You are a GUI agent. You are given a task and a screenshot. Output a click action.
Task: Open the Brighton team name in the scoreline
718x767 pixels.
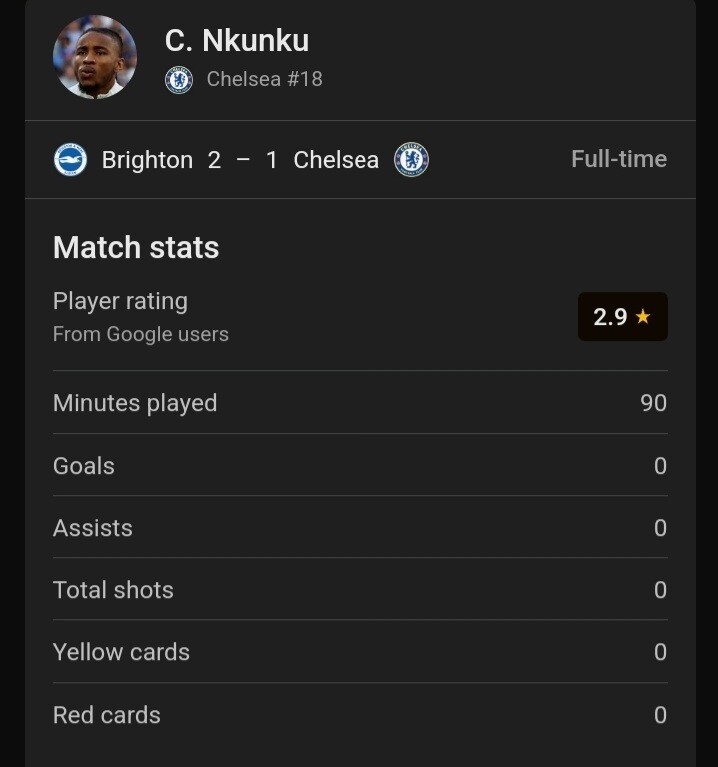coord(147,160)
